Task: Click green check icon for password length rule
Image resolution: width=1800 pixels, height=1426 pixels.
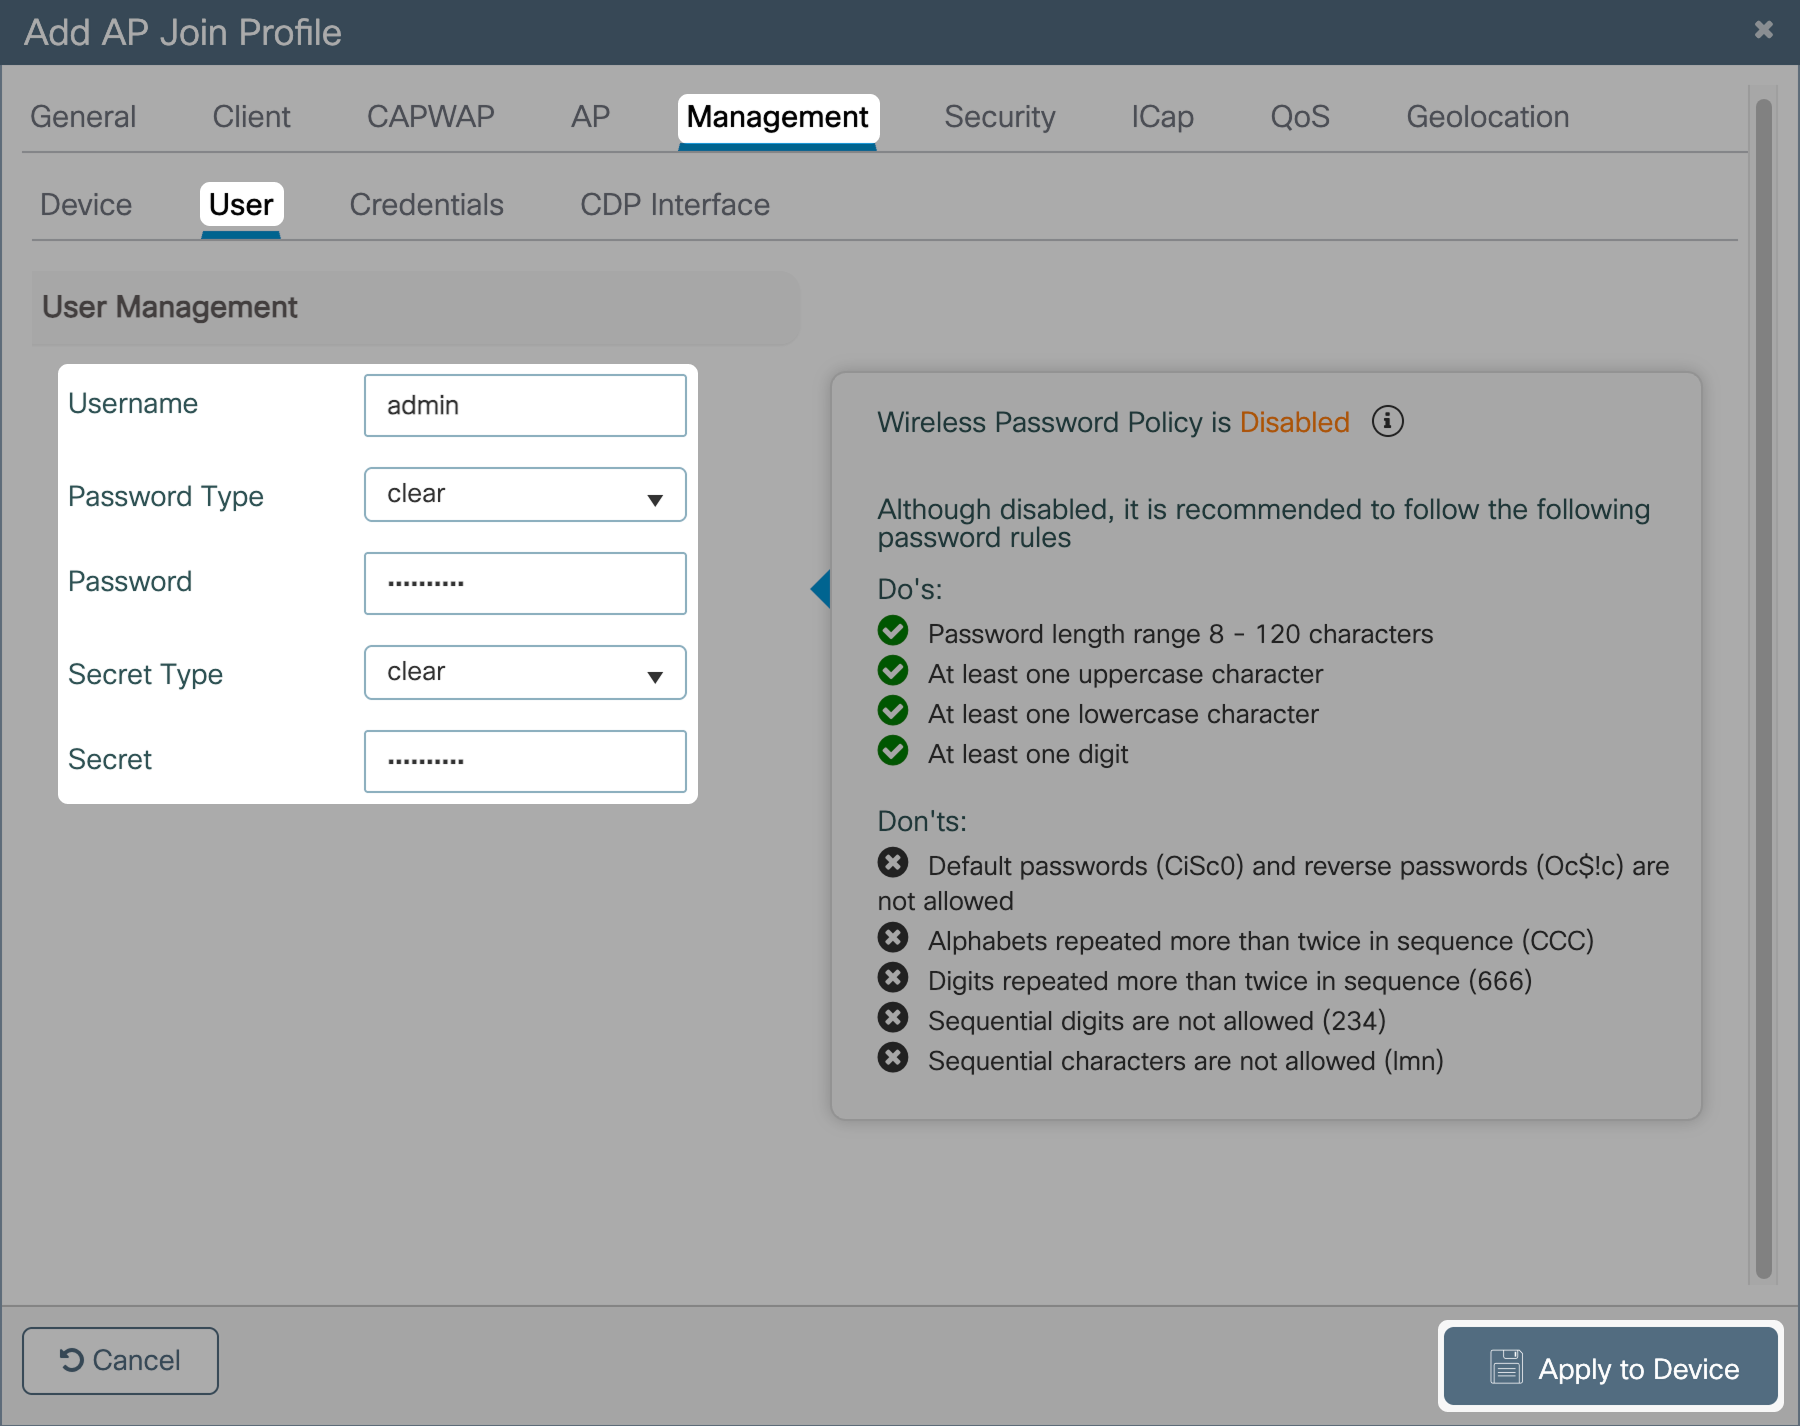Action: pyautogui.click(x=892, y=631)
